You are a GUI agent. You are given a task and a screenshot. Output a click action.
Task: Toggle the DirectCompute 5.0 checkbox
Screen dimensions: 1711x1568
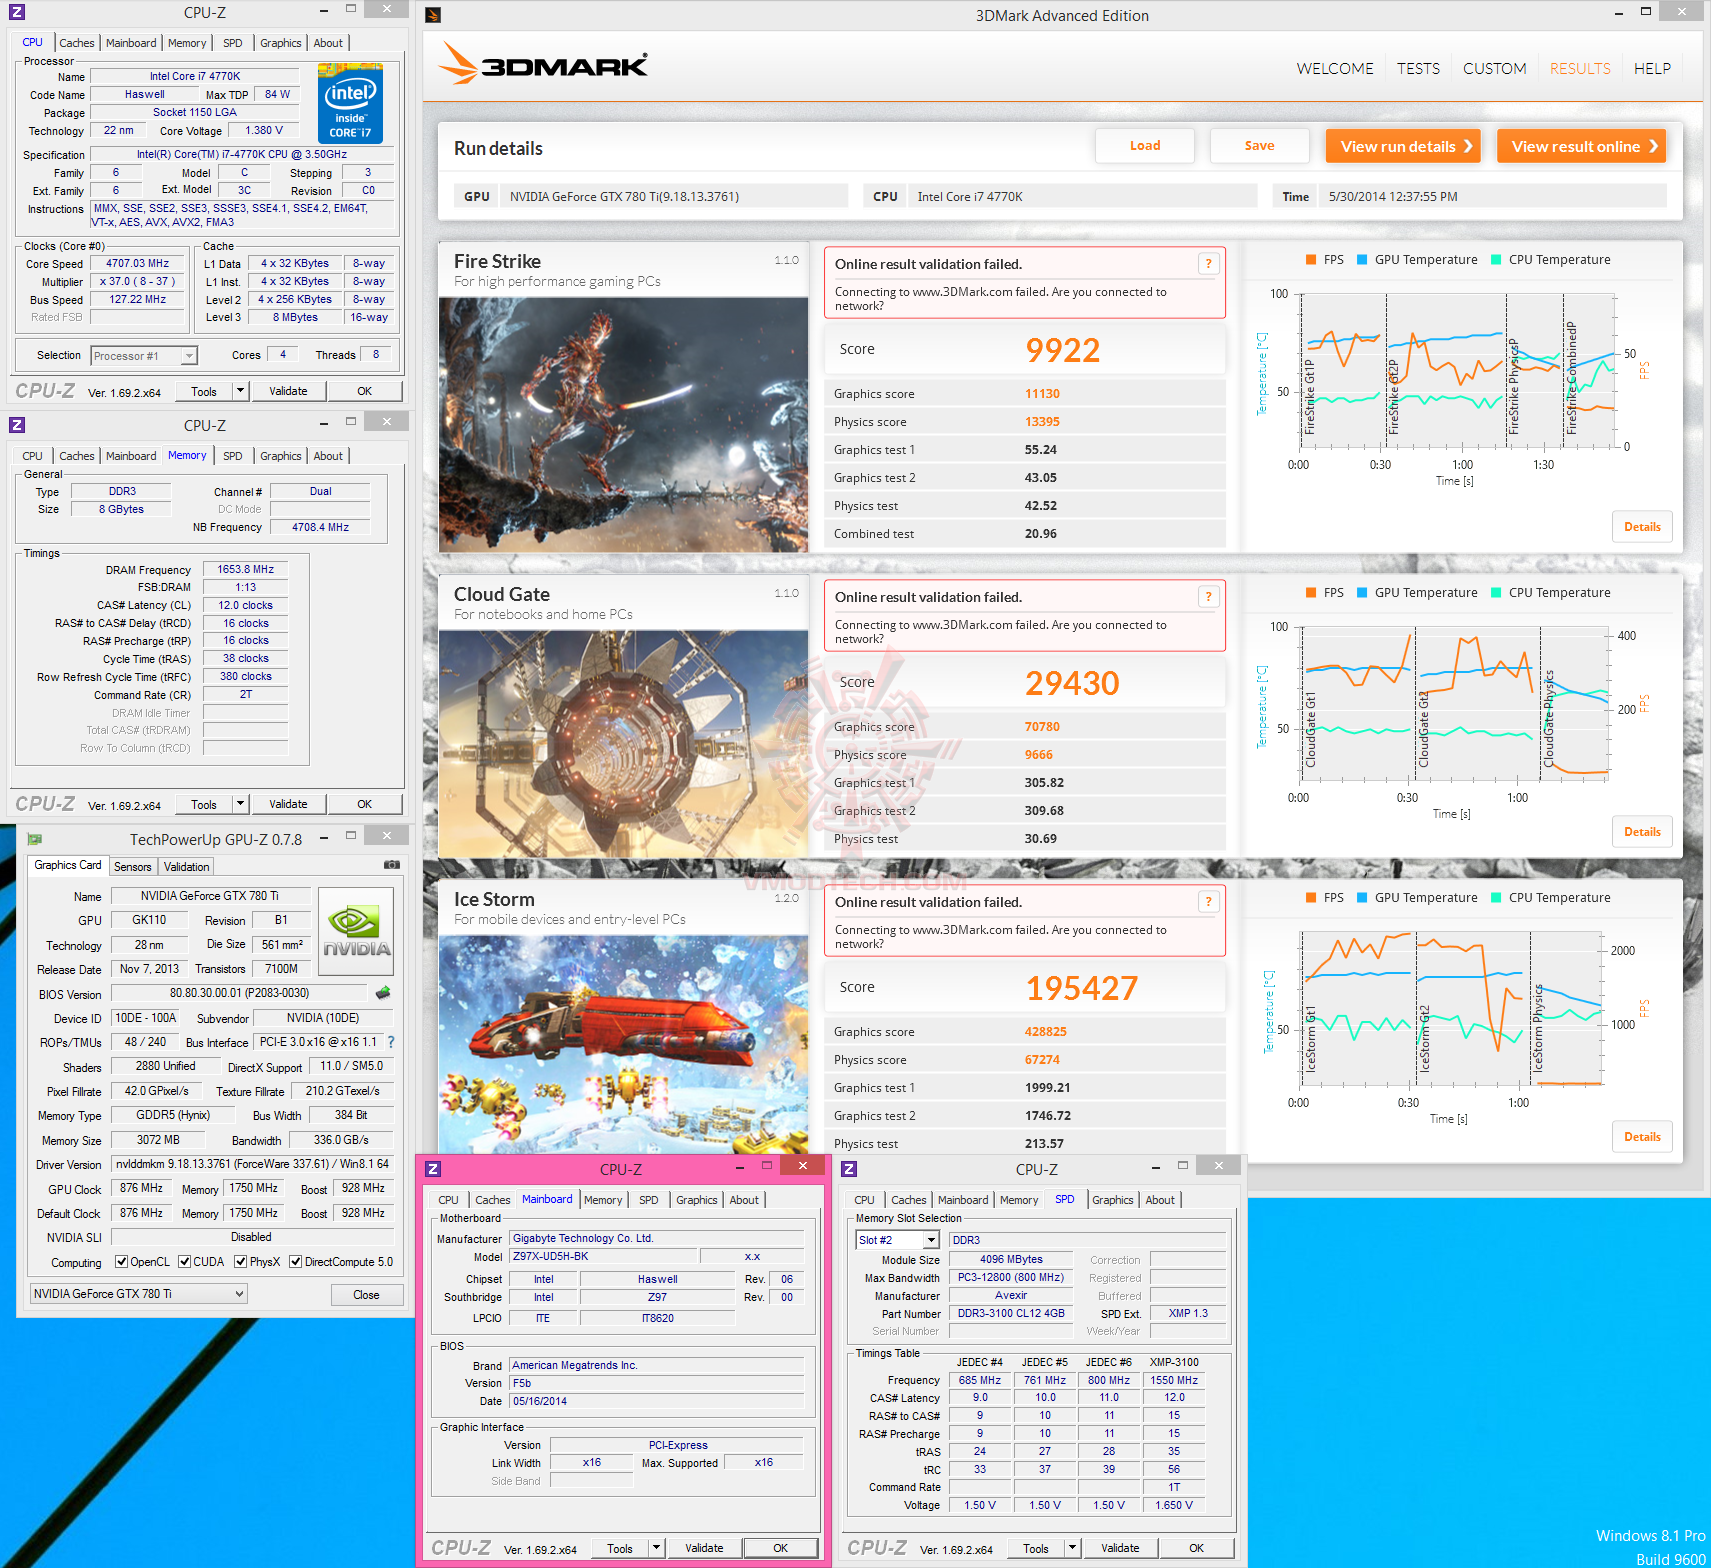point(295,1262)
